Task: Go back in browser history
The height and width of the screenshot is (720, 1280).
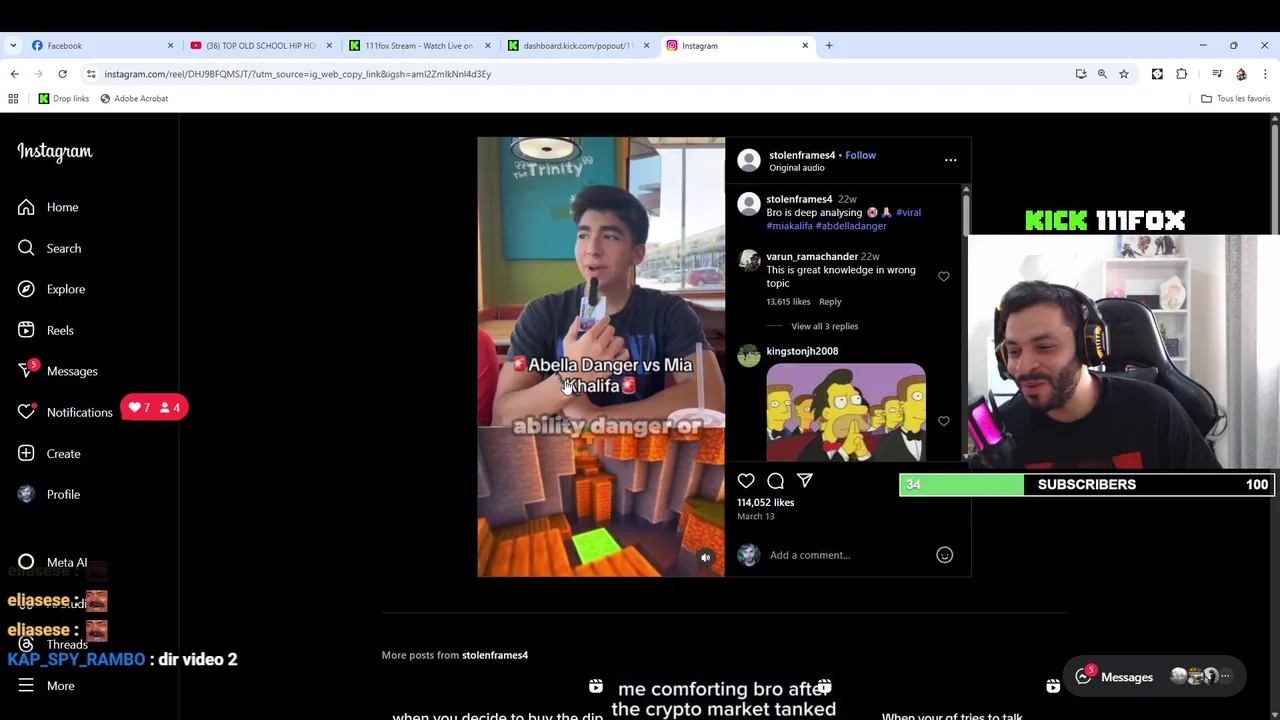Action: 14,74
